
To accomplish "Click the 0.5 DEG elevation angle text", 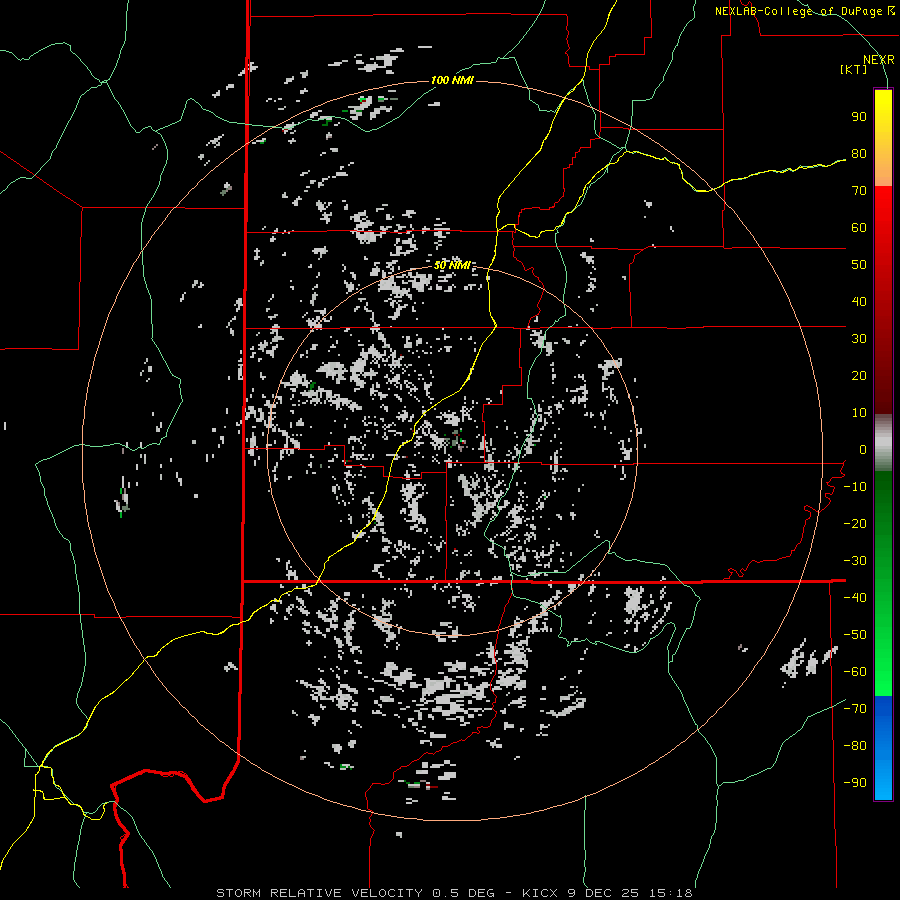I will pos(465,893).
